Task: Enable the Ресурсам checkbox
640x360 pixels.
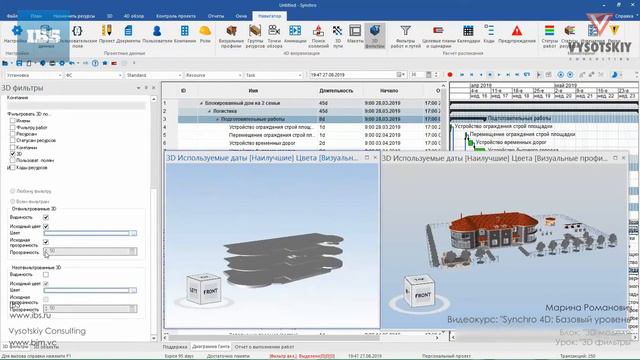Action: [x=13, y=134]
